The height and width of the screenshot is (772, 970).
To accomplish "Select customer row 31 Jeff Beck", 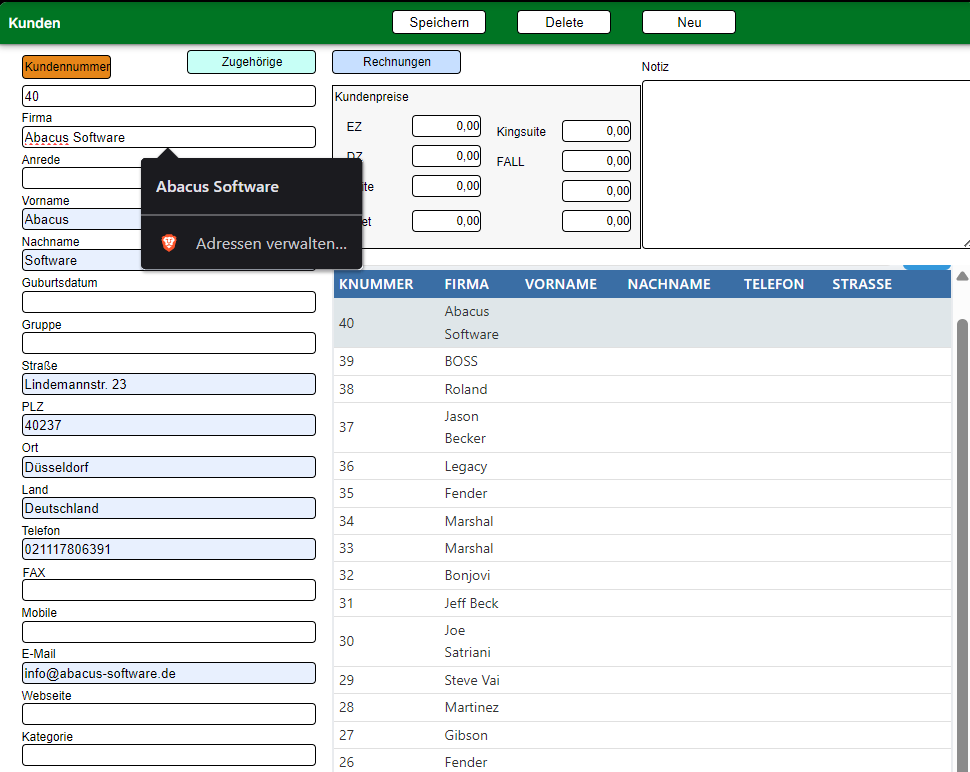I will coord(642,603).
